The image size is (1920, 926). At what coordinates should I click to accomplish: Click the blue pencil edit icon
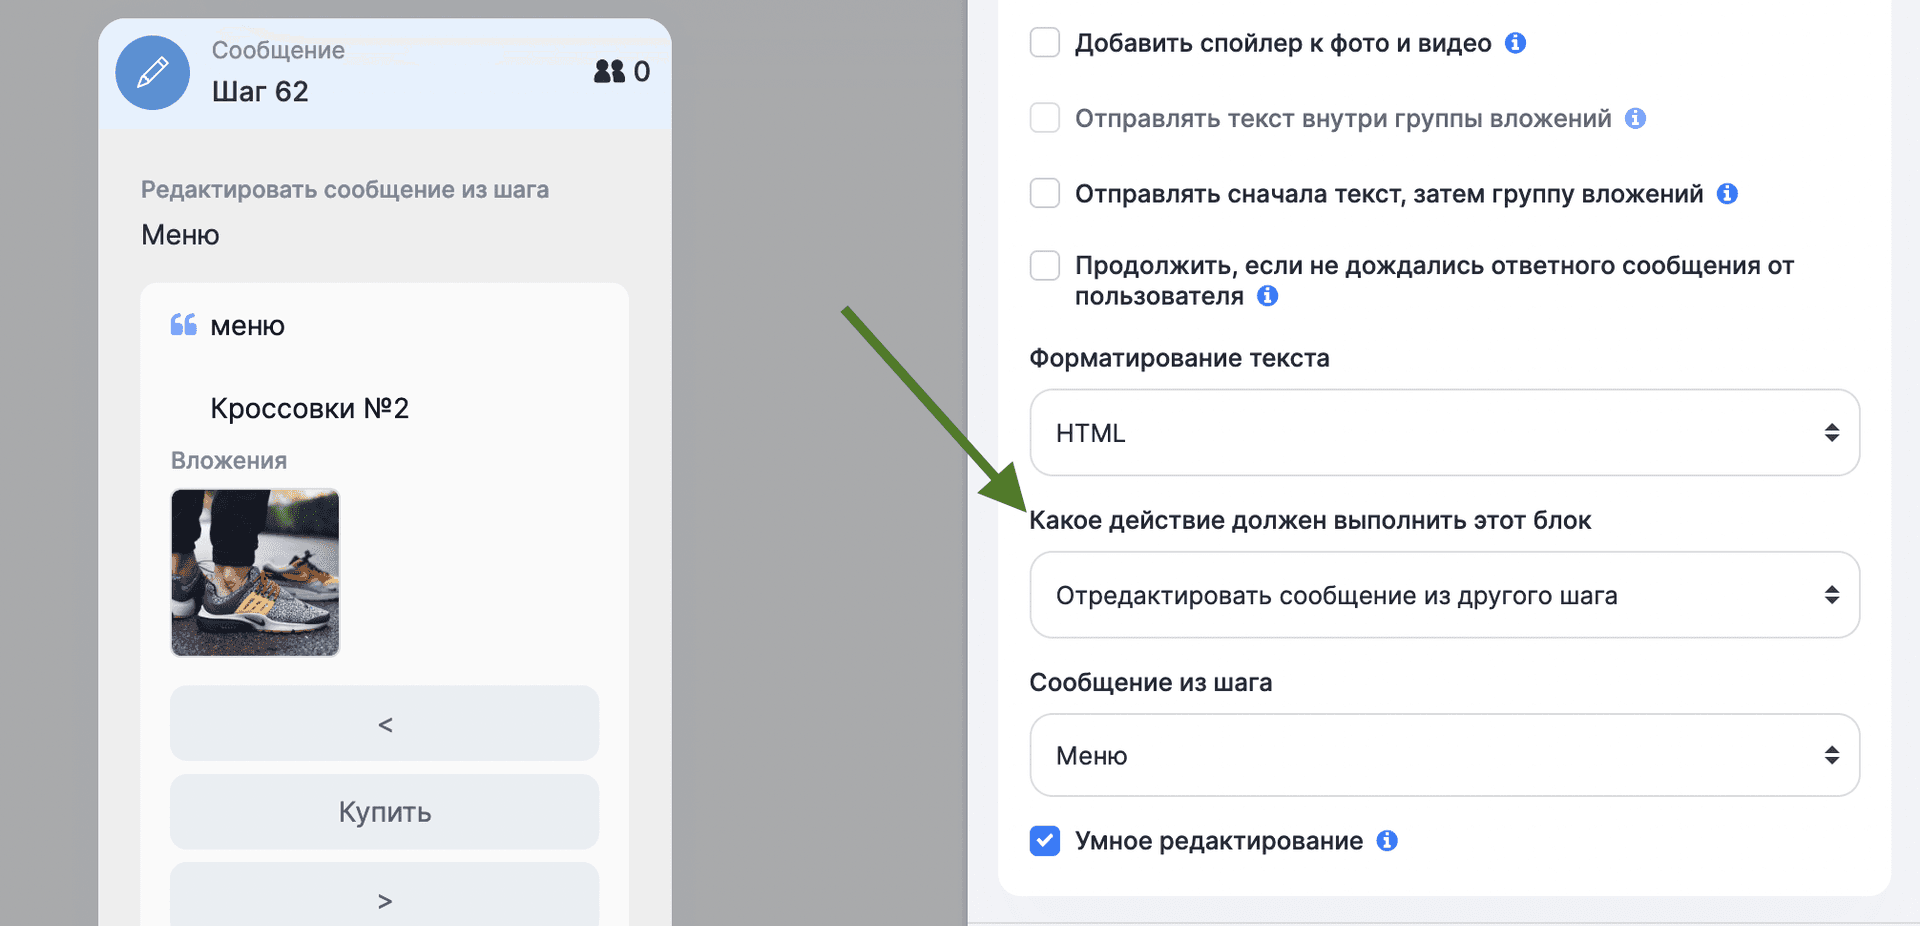[x=152, y=73]
